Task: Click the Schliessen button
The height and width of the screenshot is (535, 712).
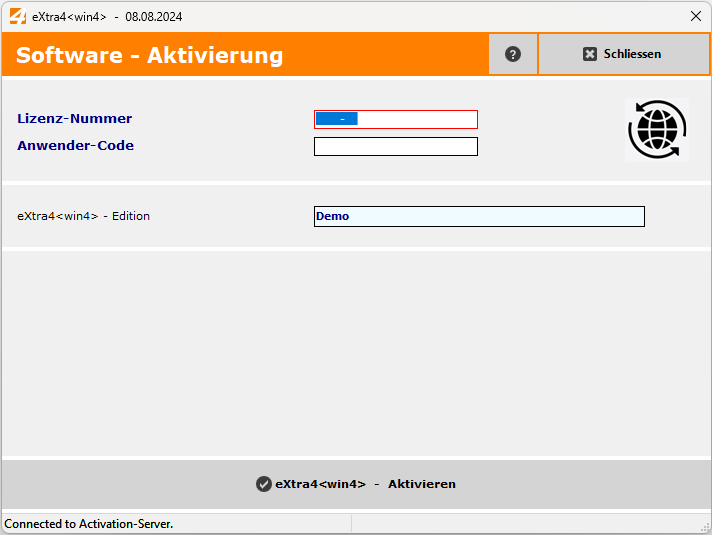Action: (x=624, y=54)
